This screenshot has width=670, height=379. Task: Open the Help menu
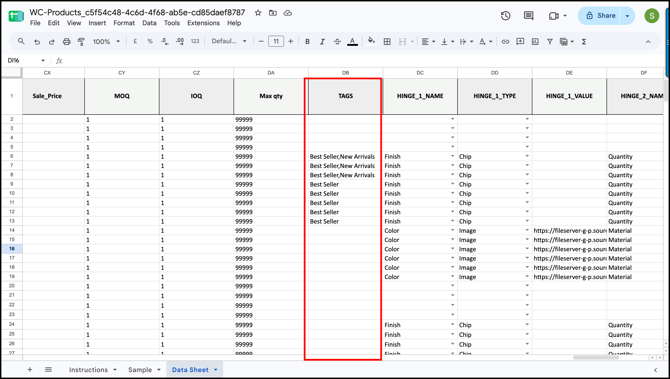[234, 23]
